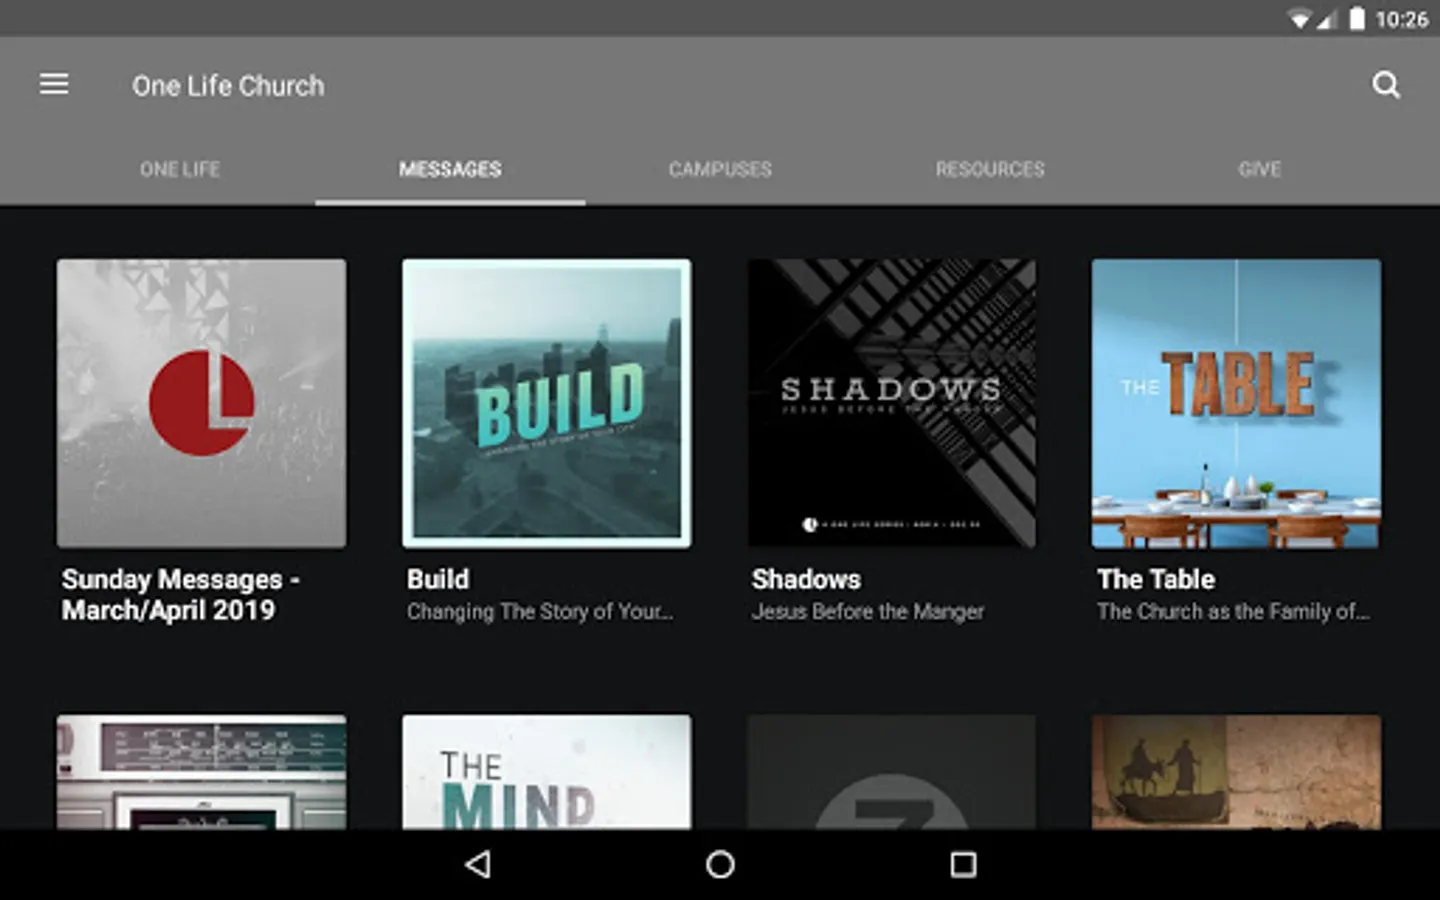This screenshot has height=900, width=1440.
Task: Open the radio artwork series thumbnail
Action: click(202, 771)
